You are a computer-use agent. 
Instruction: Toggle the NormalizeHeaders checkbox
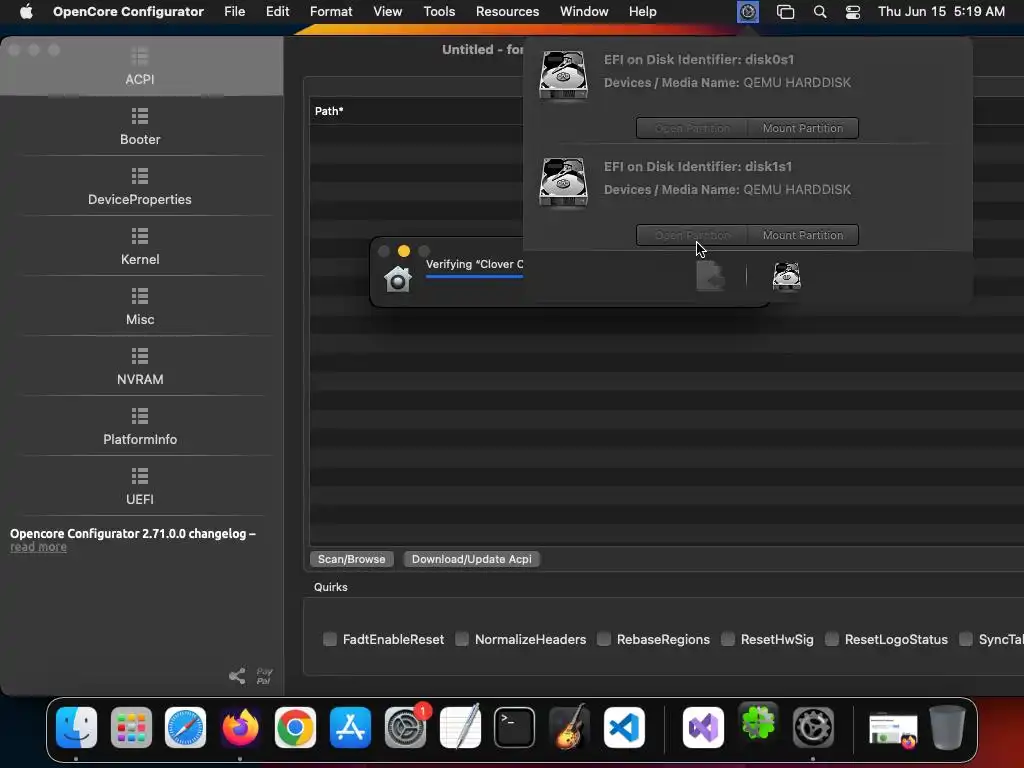point(462,639)
